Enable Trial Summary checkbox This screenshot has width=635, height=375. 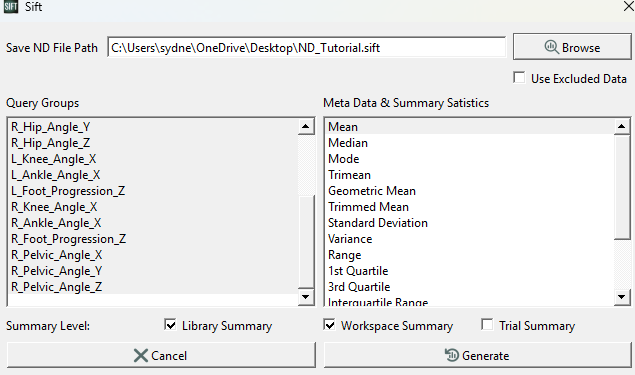[x=487, y=325]
